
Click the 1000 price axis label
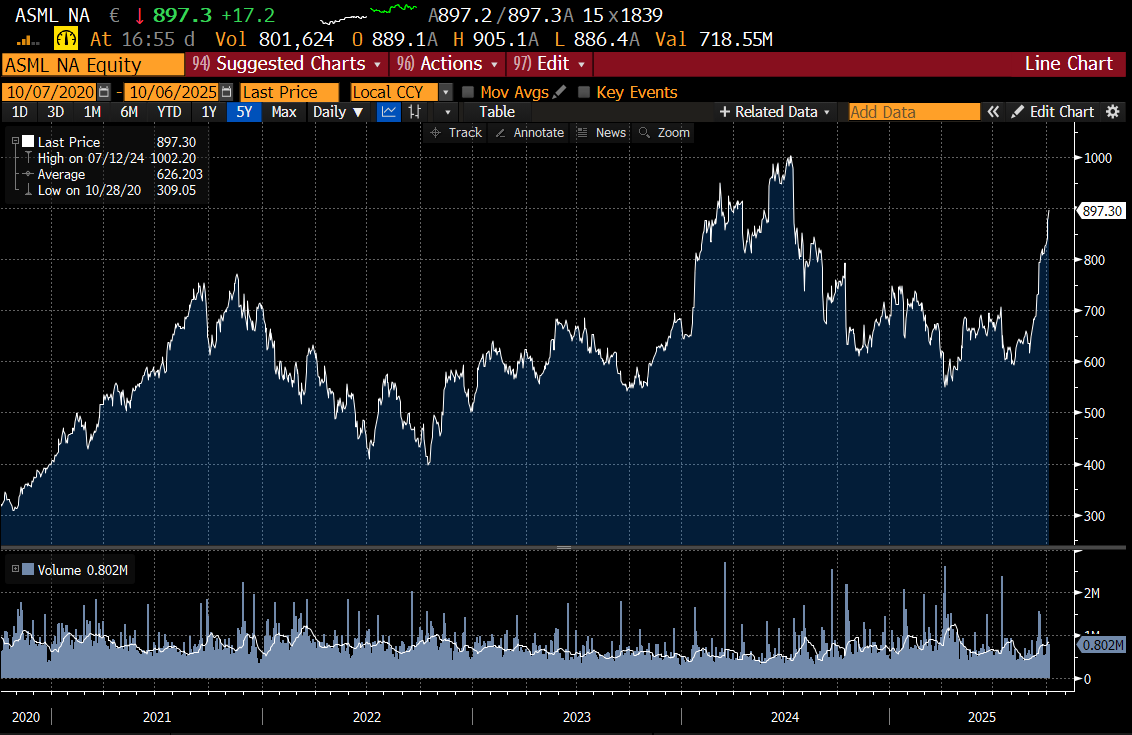[x=1098, y=158]
